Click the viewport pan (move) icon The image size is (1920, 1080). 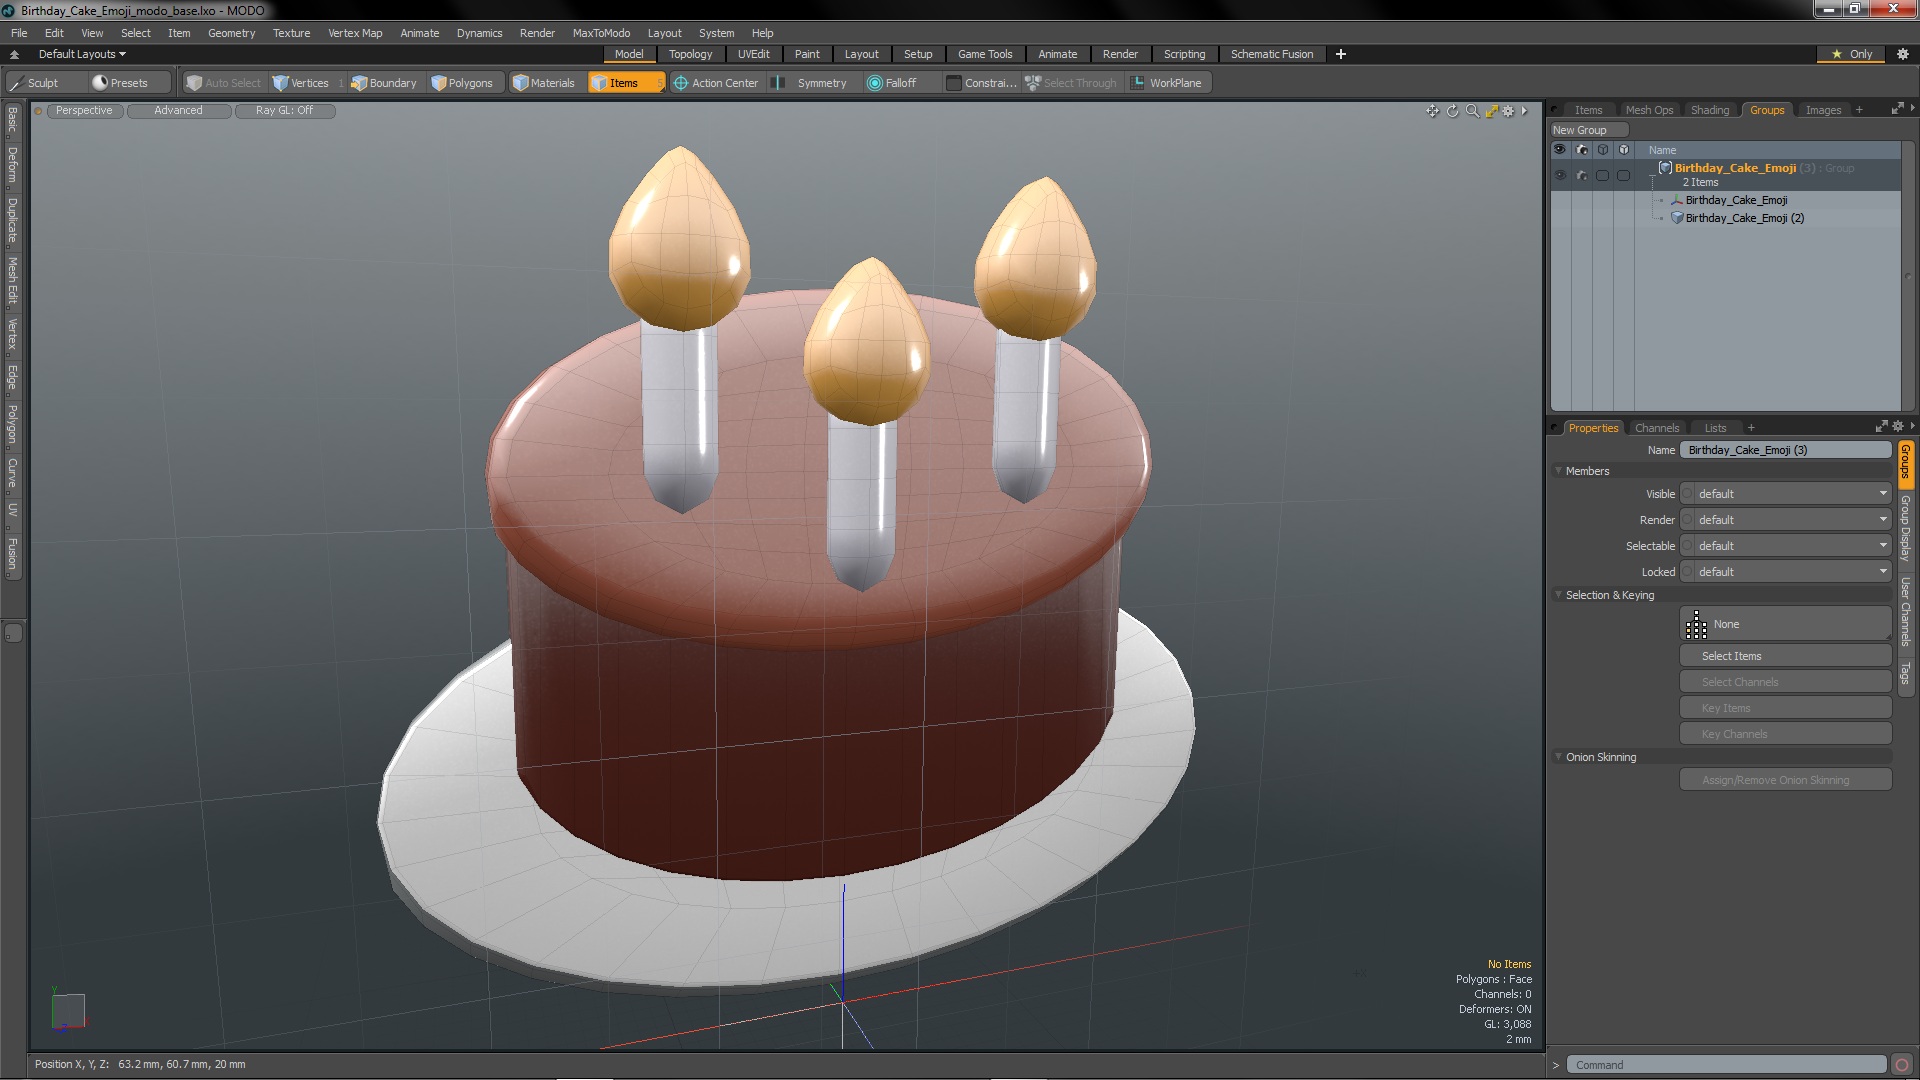click(x=1432, y=111)
